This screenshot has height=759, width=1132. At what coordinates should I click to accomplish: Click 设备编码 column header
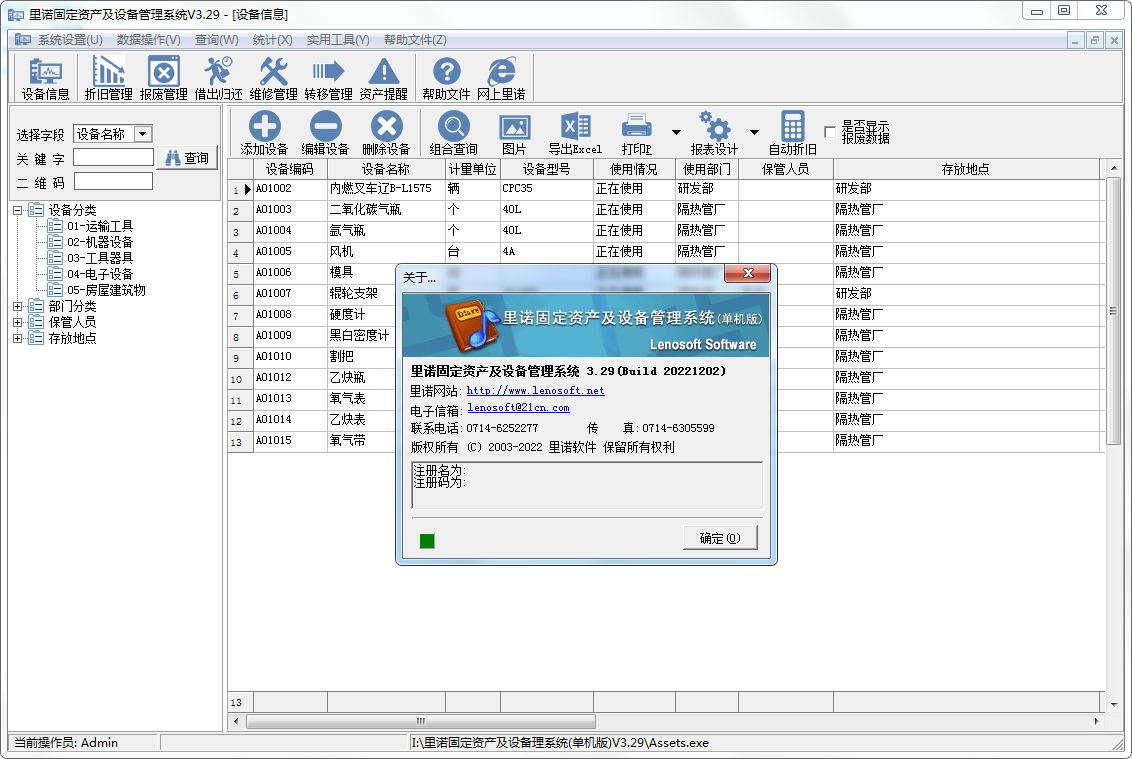289,169
